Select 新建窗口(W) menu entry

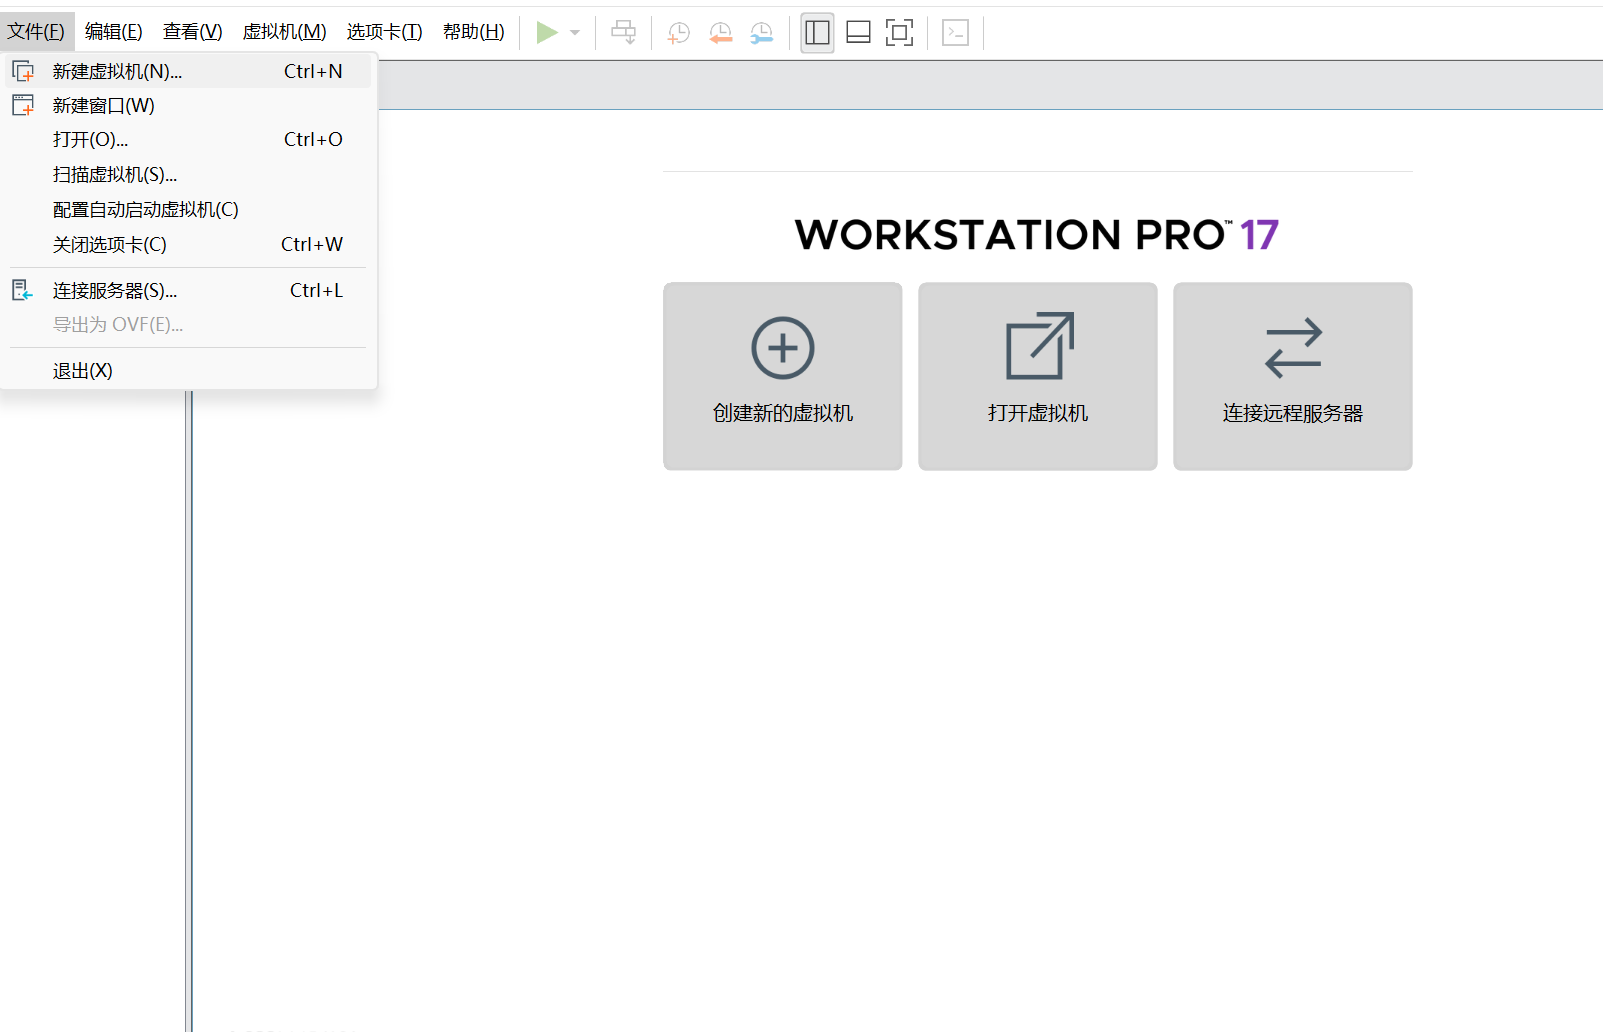click(x=188, y=105)
